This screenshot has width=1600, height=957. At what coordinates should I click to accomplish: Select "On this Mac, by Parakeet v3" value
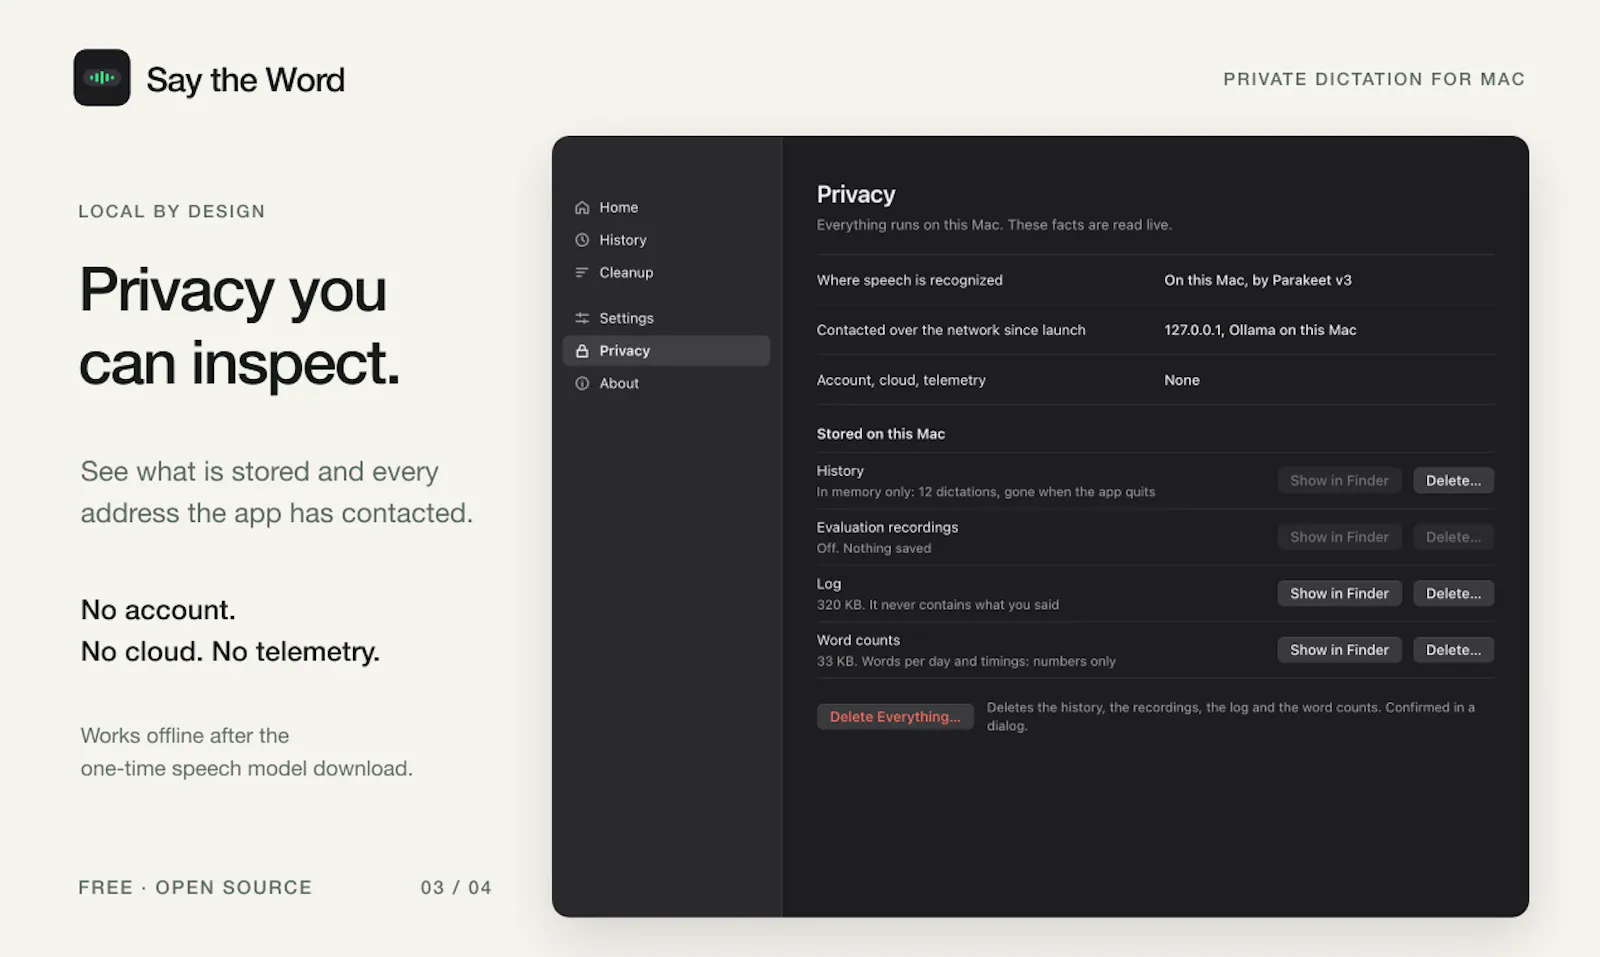point(1257,280)
